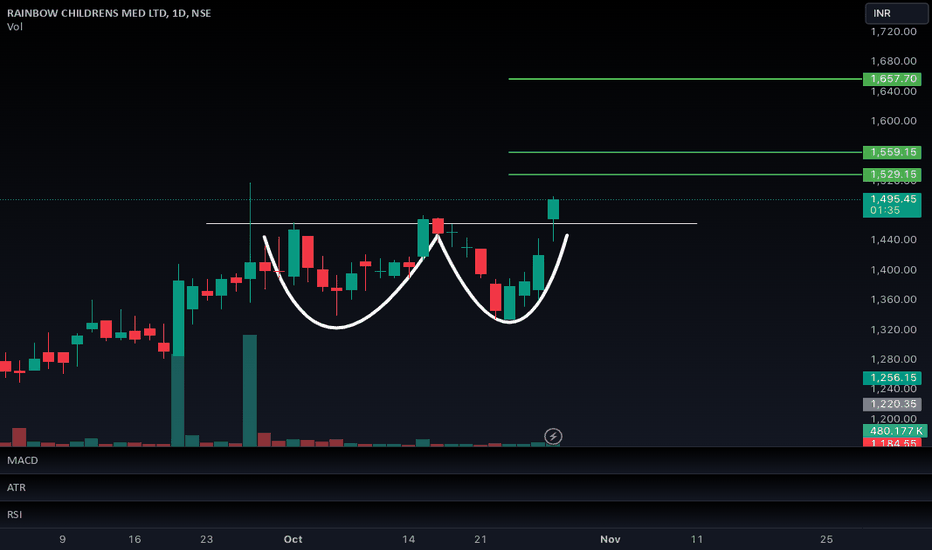Viewport: 932px width, 550px height.
Task: Click the date 23 on time axis
Action: 206,539
